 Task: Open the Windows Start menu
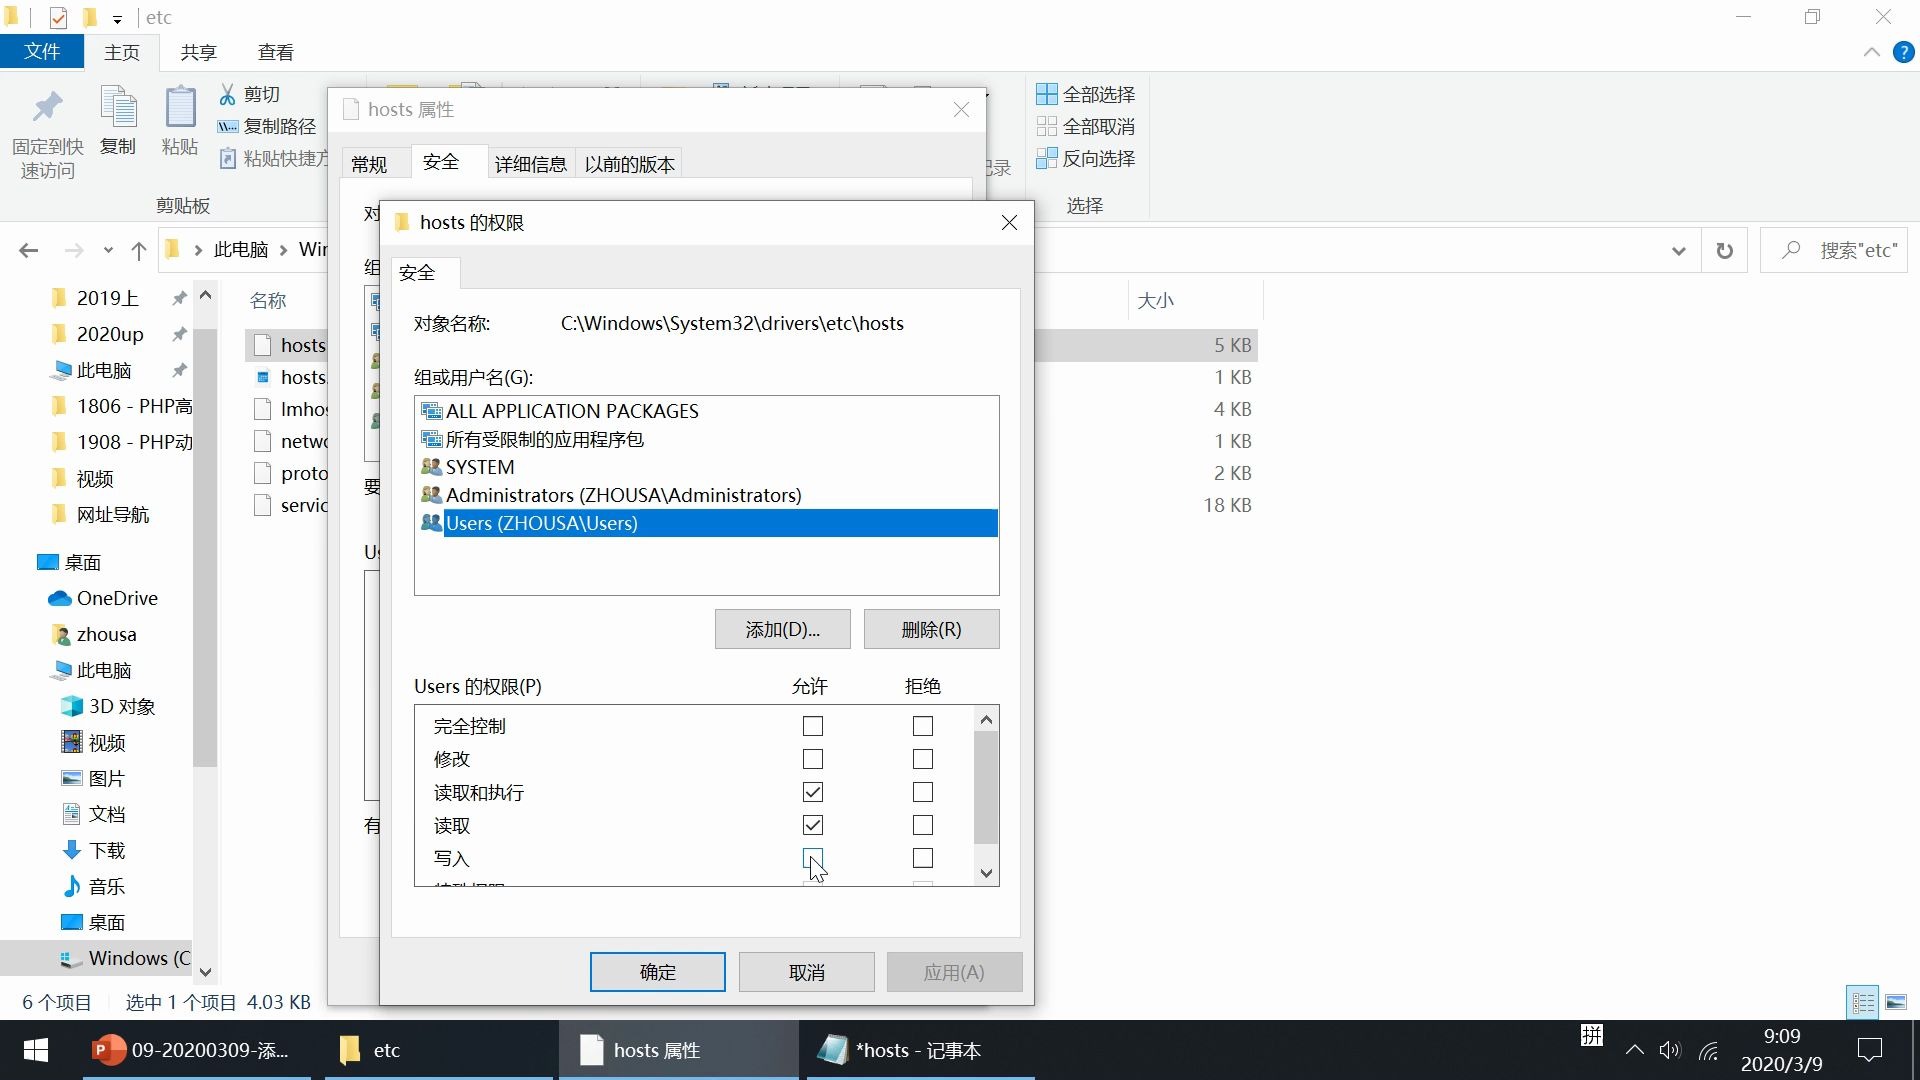coord(36,1050)
